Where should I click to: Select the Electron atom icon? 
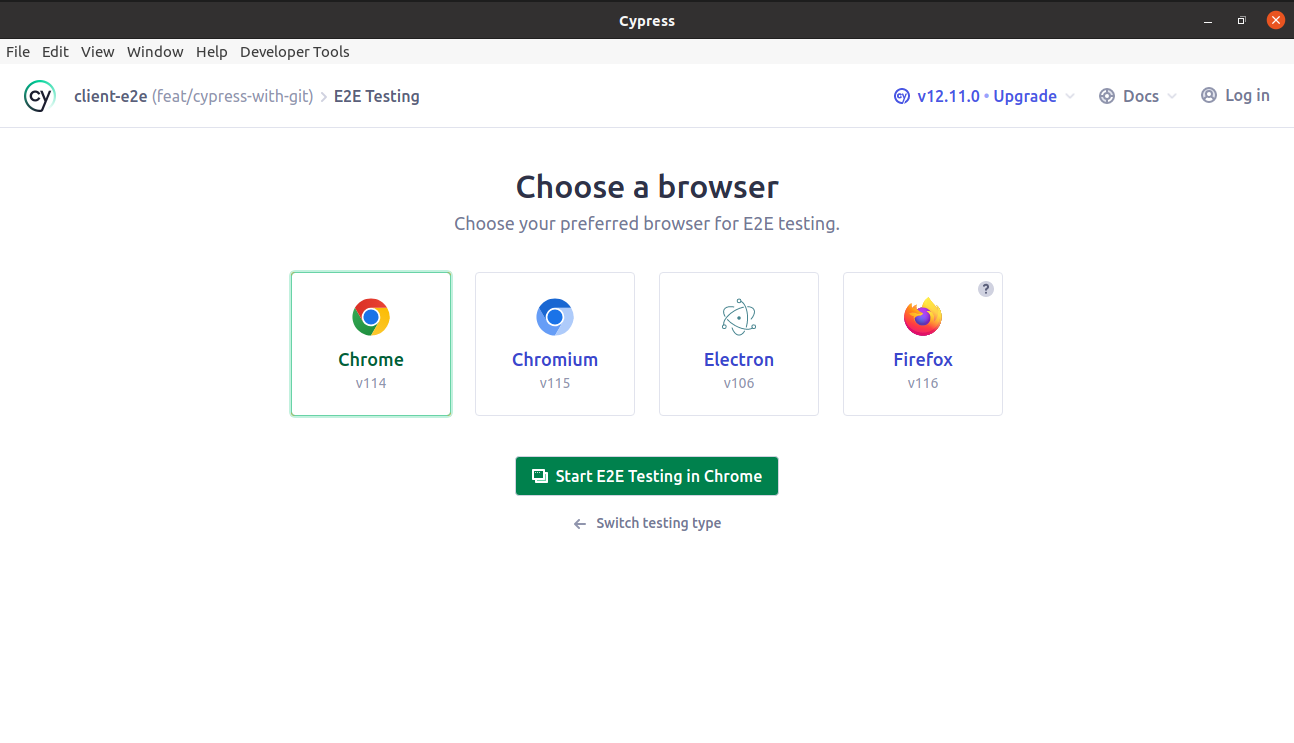click(x=739, y=316)
